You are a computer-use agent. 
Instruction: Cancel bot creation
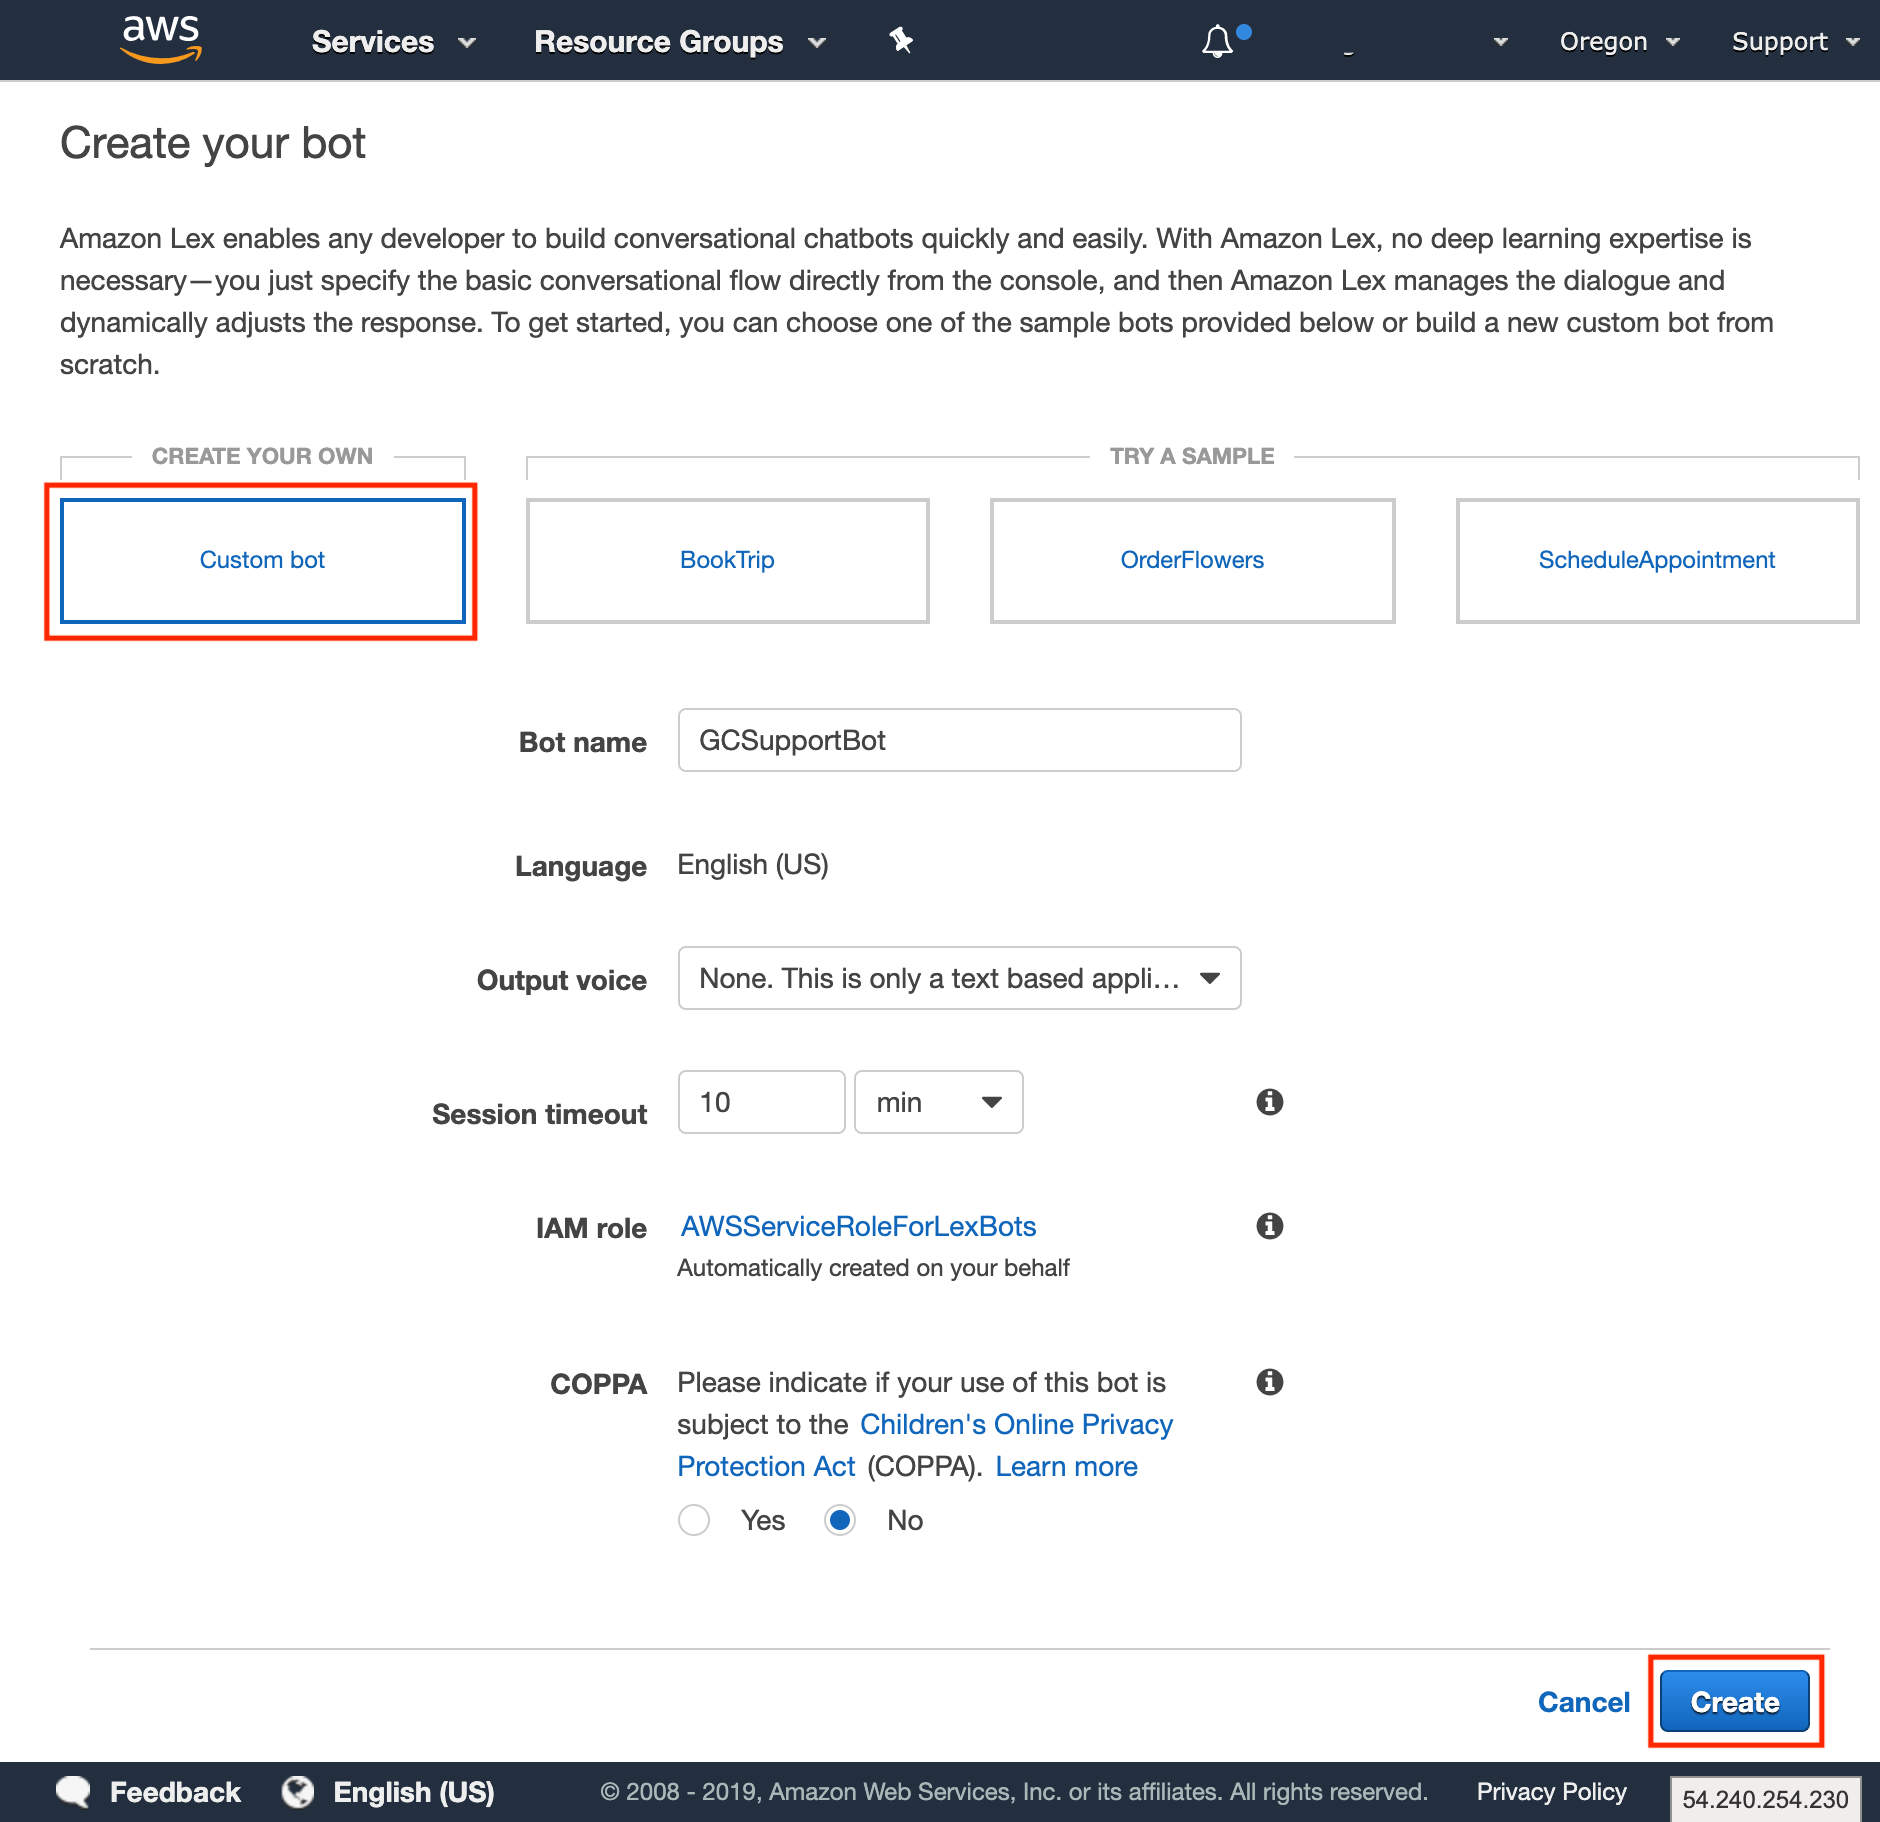(1584, 1702)
